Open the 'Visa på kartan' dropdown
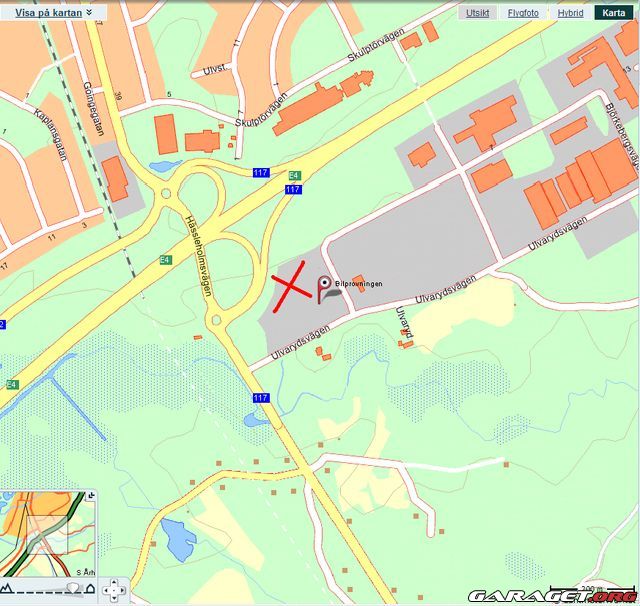 [49, 13]
